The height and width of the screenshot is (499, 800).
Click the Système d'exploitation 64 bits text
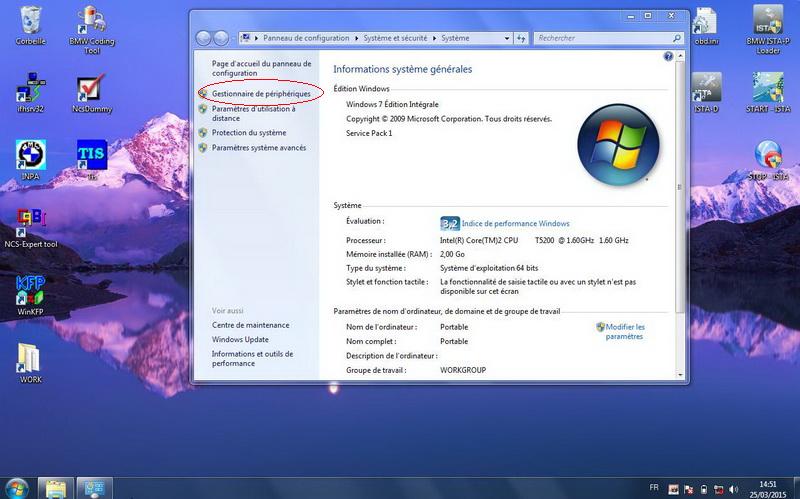coord(489,268)
